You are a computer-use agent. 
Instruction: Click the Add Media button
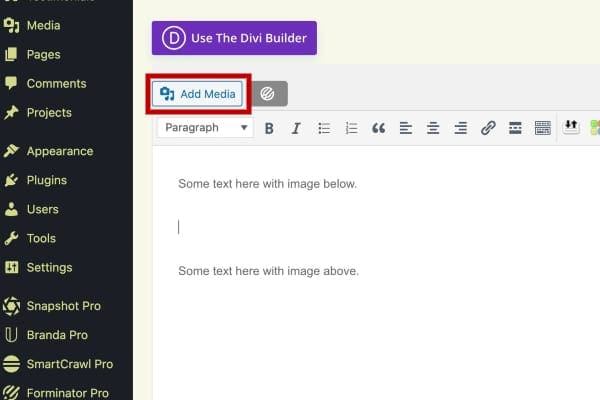point(199,94)
